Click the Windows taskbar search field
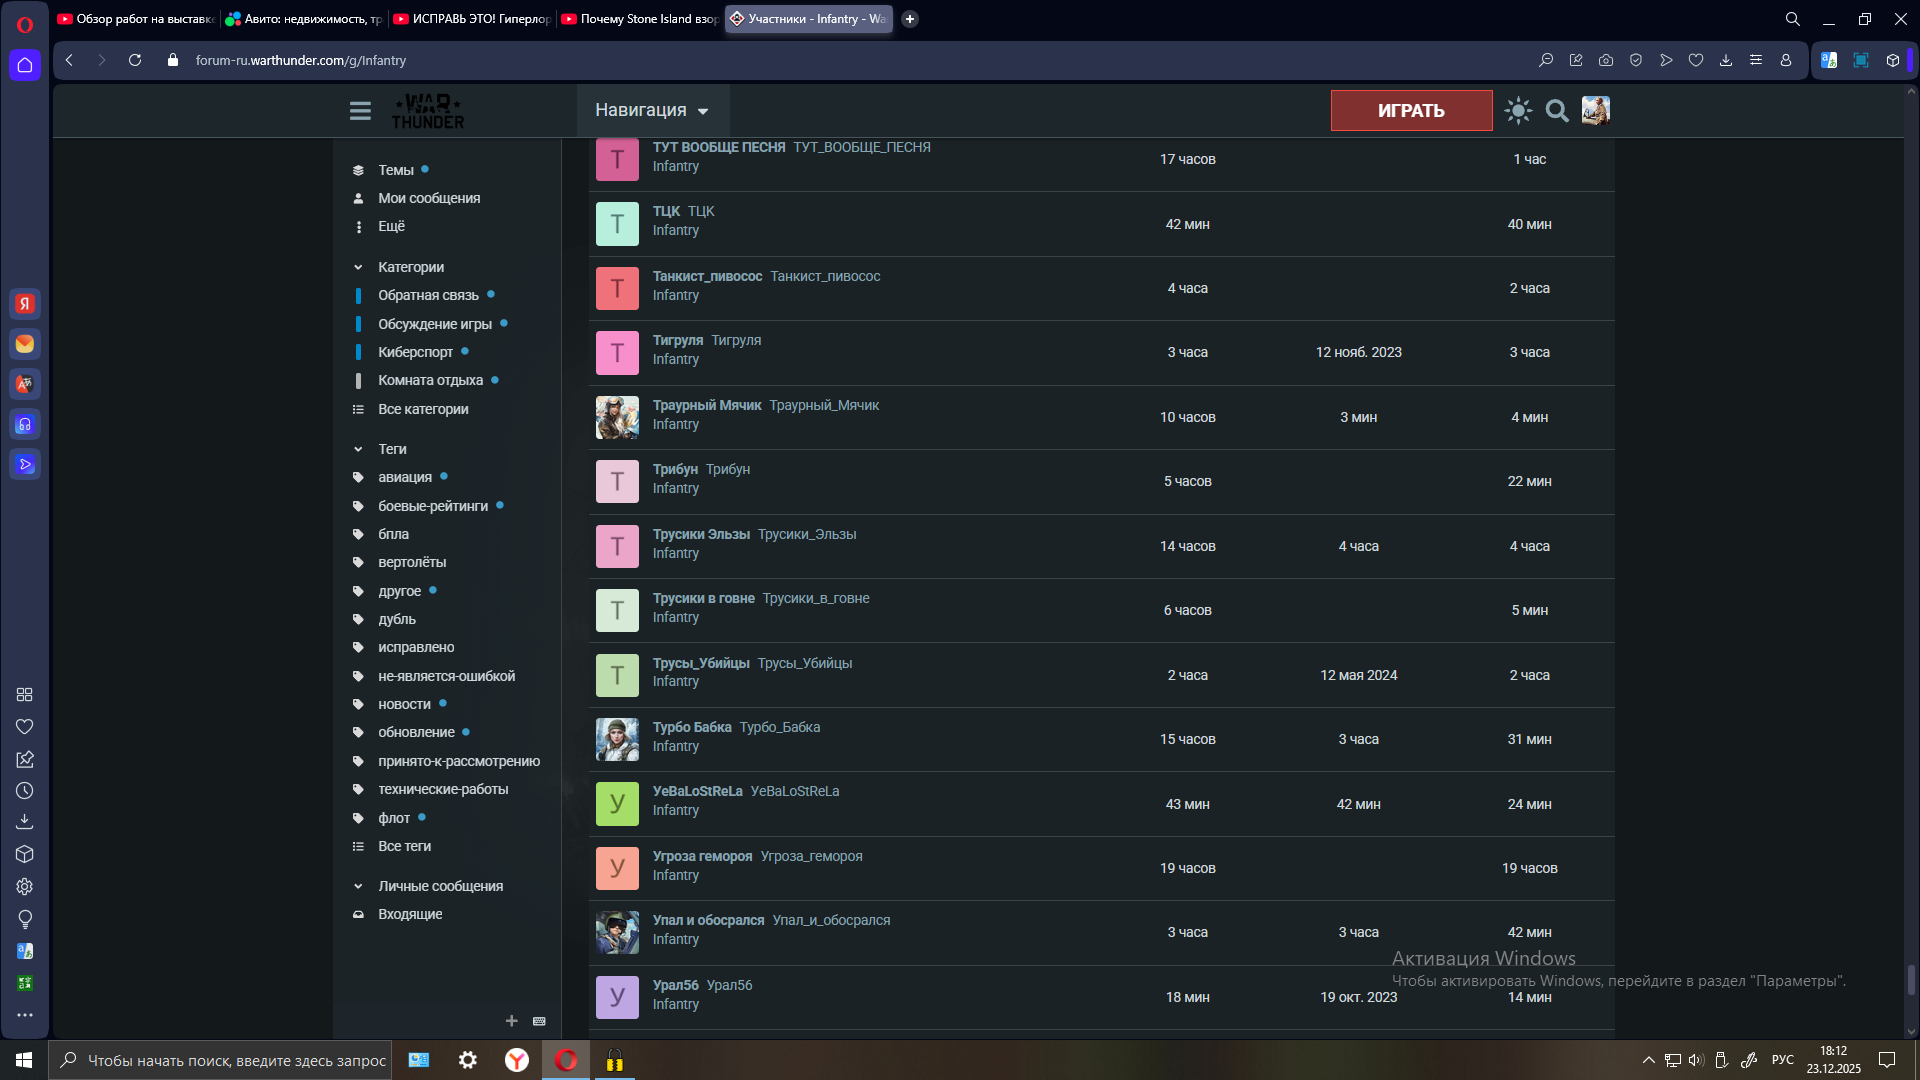This screenshot has width=1920, height=1080. pyautogui.click(x=236, y=1060)
